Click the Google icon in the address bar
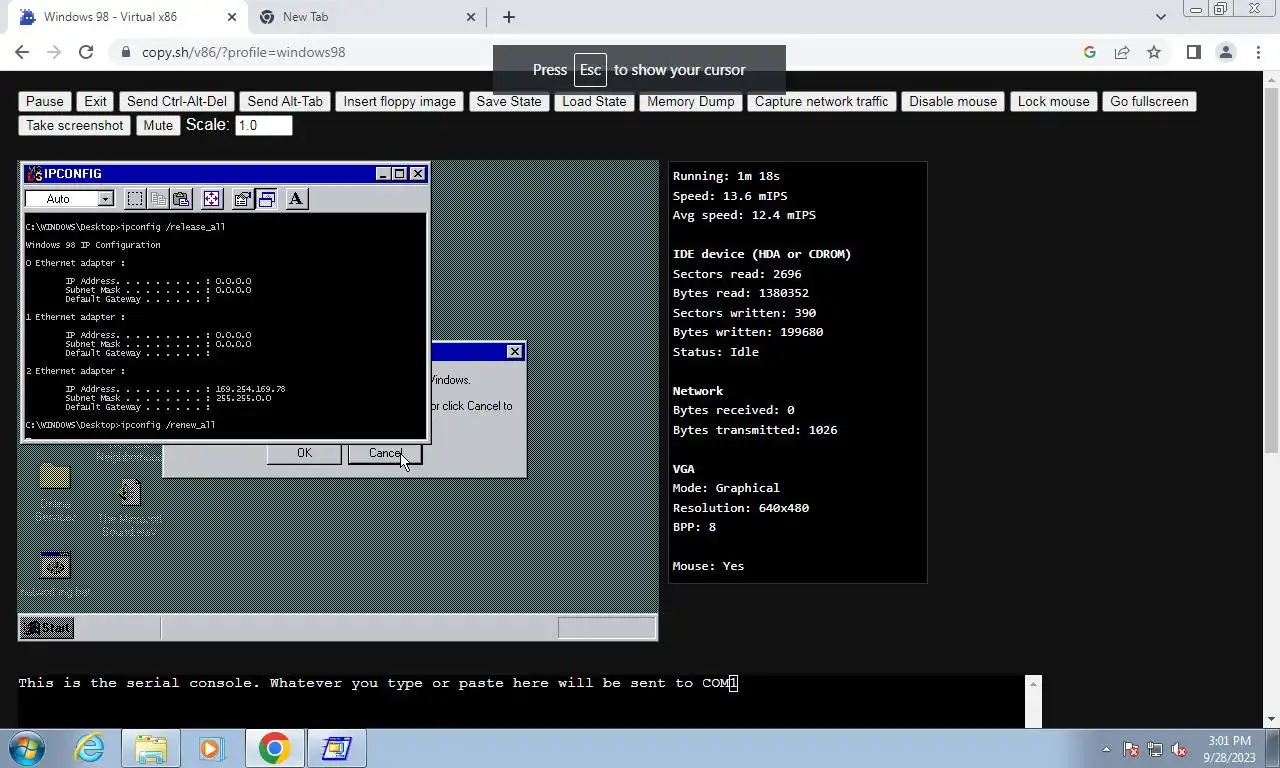The height and width of the screenshot is (768, 1280). click(1090, 52)
